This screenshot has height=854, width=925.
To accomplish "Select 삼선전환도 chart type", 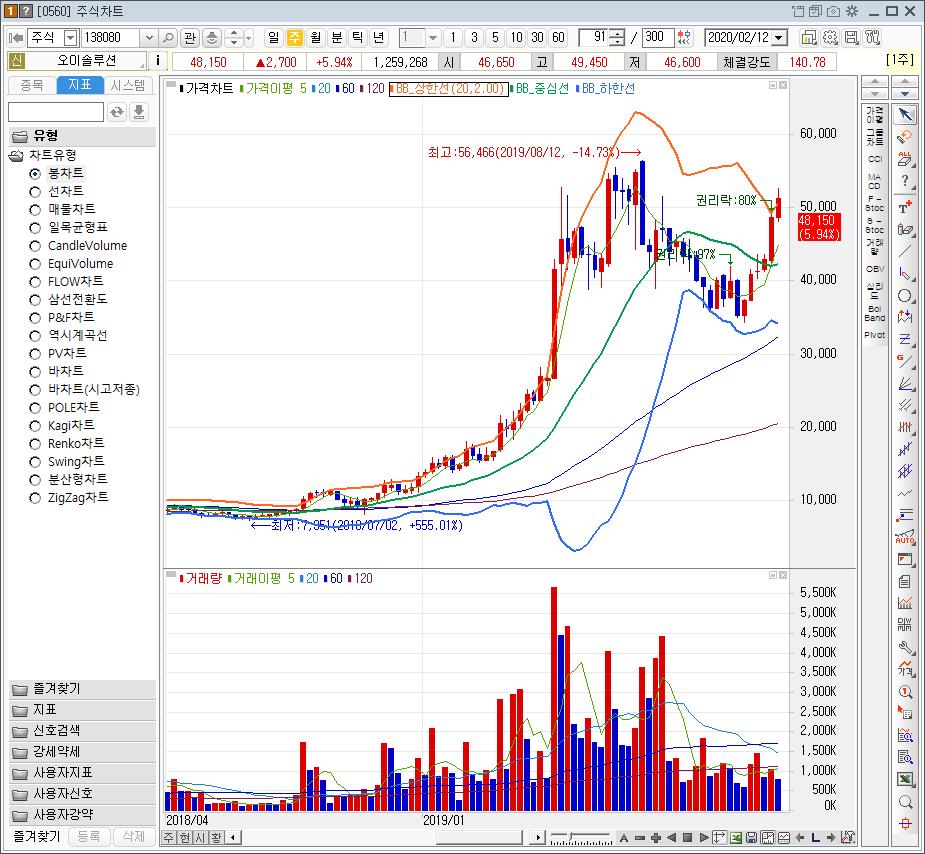I will 68,300.
